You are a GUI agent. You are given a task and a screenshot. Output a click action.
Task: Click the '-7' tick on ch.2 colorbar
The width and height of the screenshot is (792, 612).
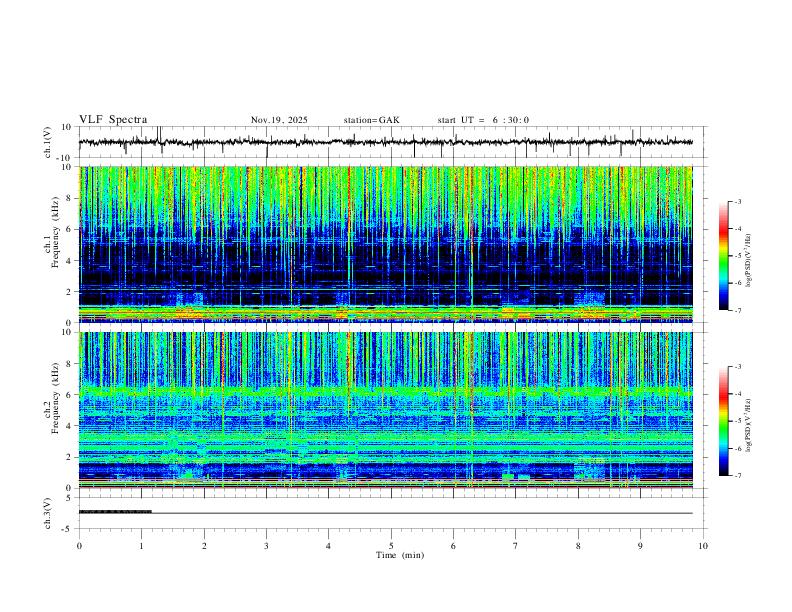pos(738,476)
